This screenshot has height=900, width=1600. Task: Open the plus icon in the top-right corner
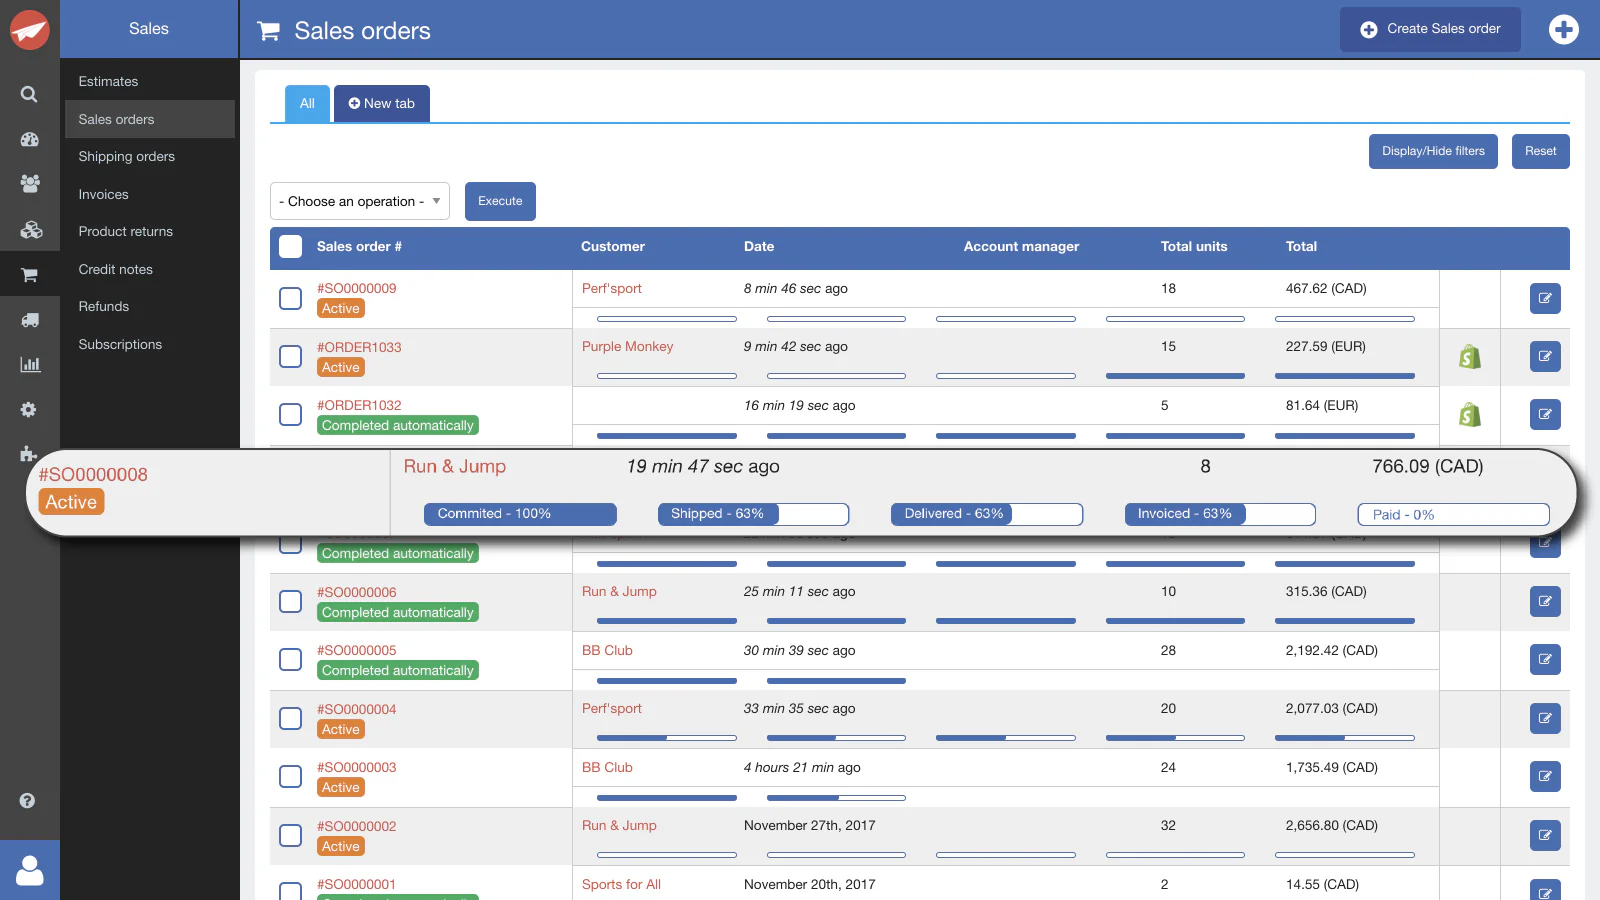(x=1563, y=29)
